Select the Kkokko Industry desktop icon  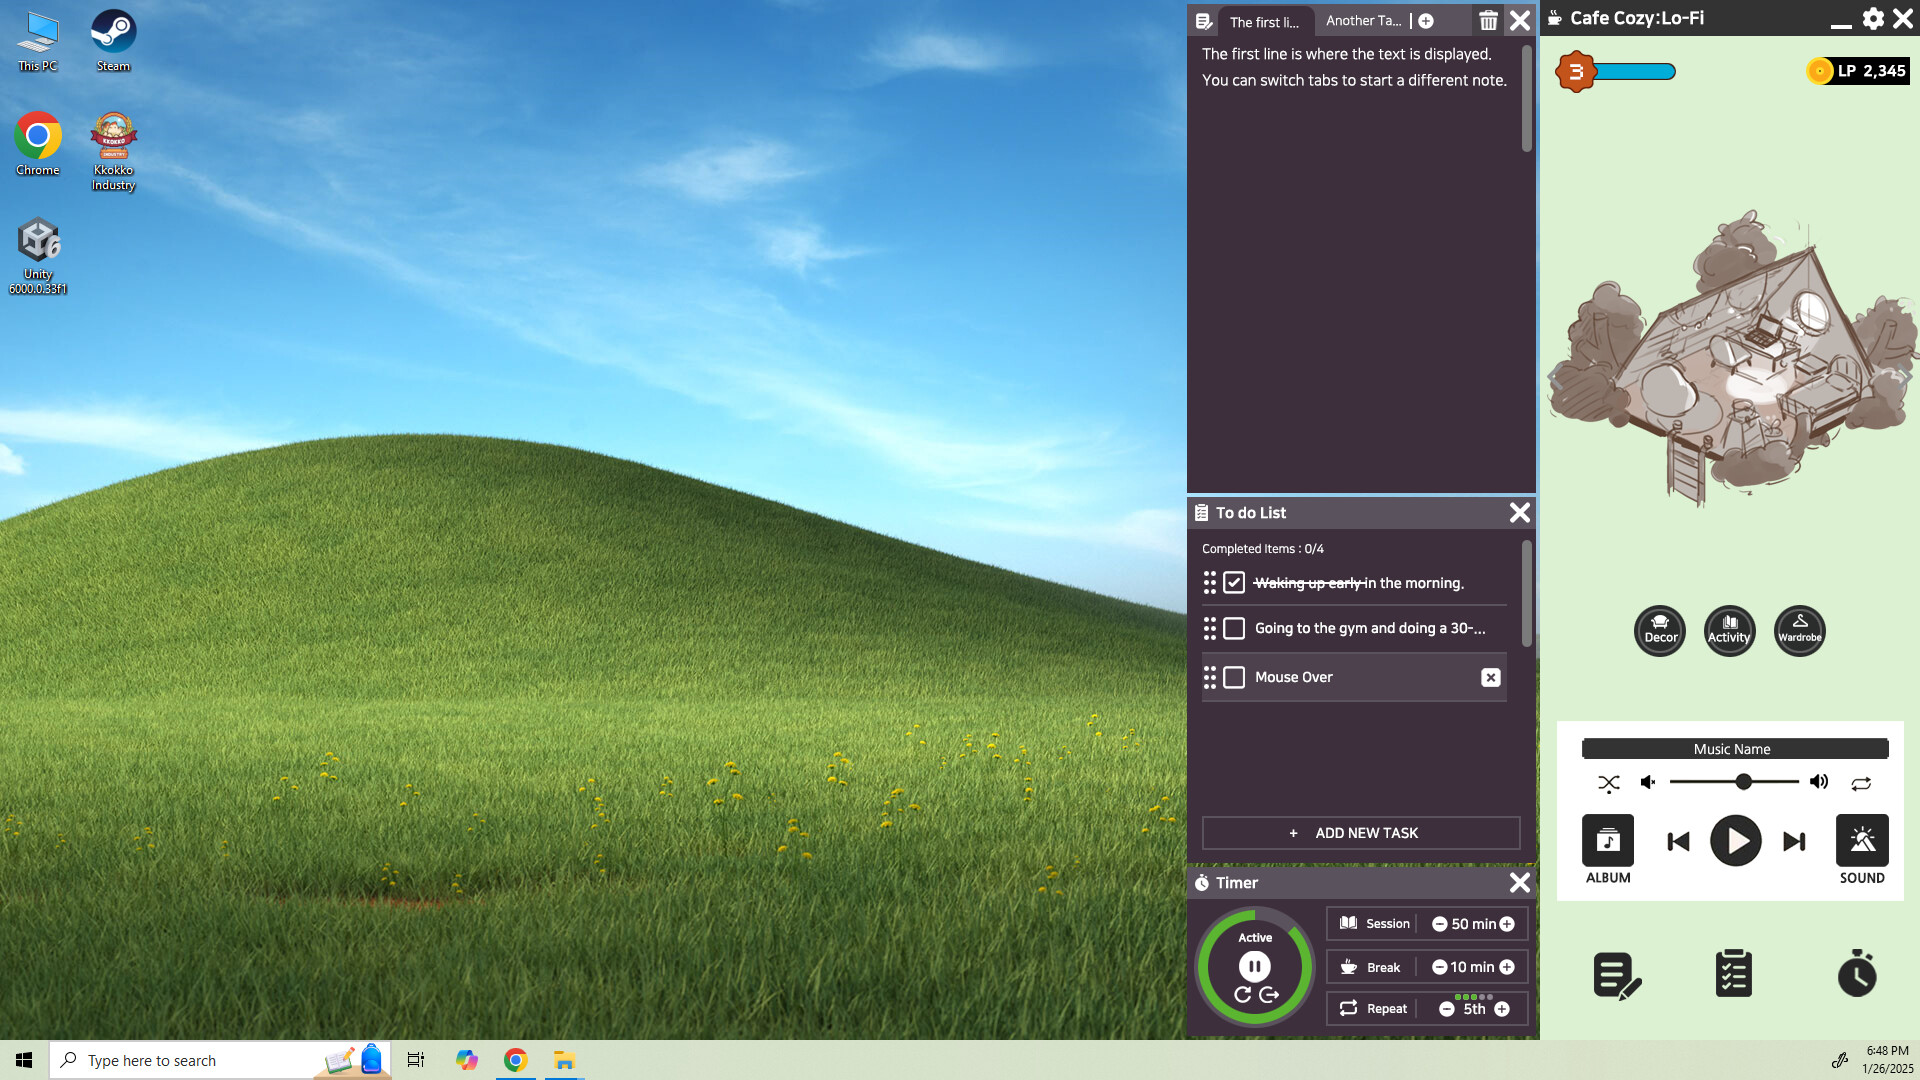pyautogui.click(x=113, y=151)
